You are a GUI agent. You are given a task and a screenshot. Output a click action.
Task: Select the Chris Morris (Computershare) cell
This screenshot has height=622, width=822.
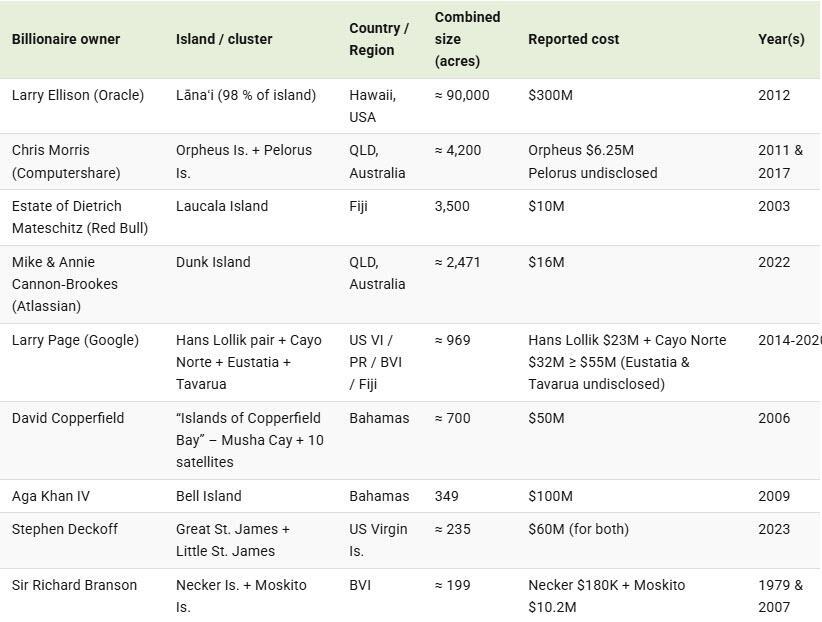(x=66, y=161)
